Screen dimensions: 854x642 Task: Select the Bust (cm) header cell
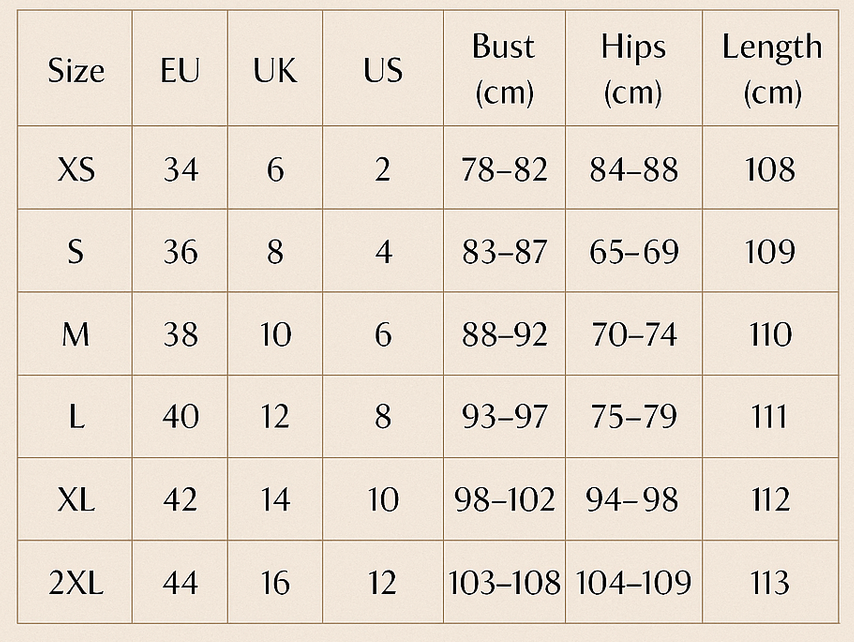(504, 69)
